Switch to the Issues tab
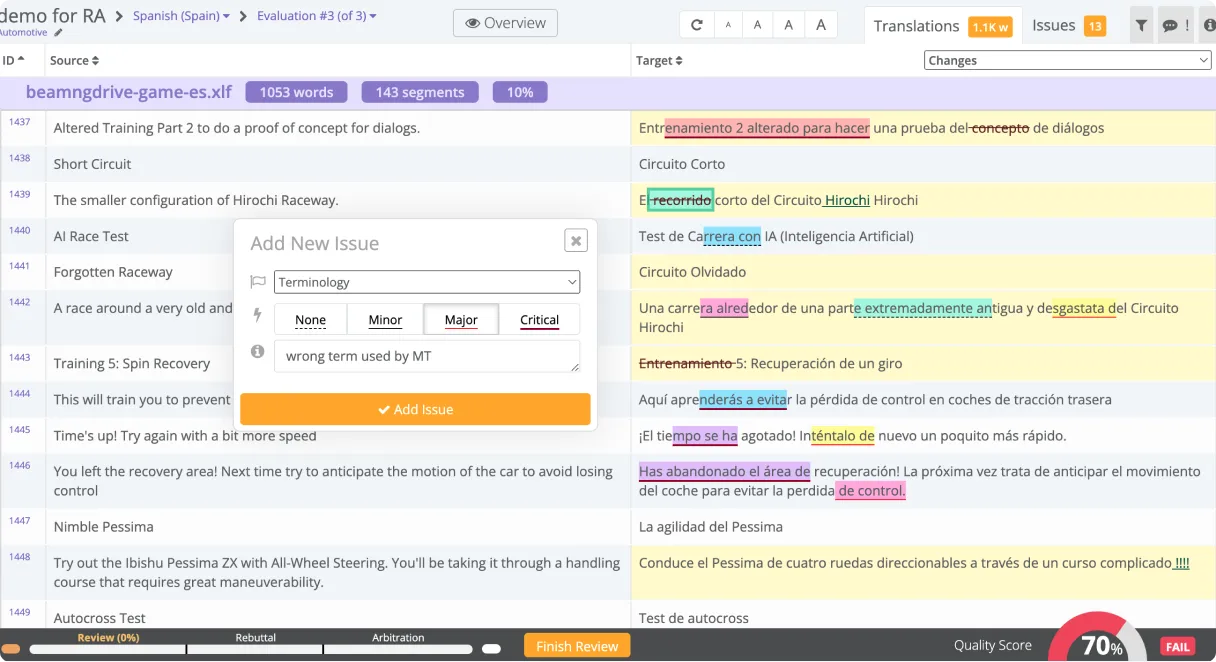This screenshot has height=662, width=1216. (x=1069, y=26)
